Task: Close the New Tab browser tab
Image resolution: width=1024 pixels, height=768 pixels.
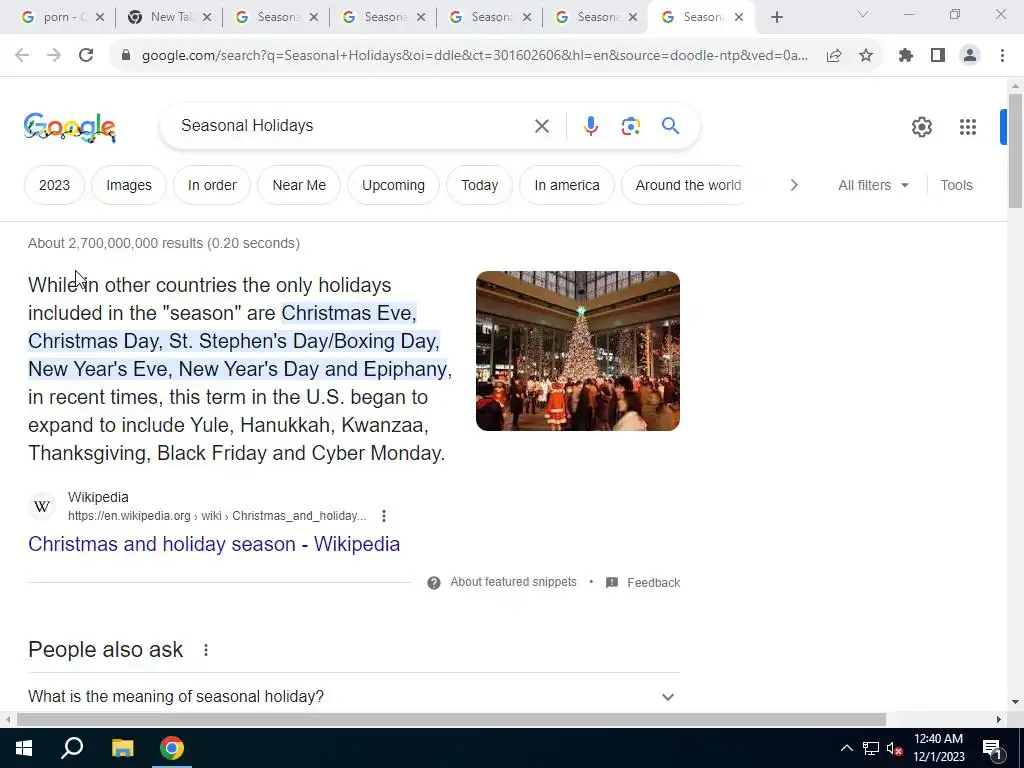Action: click(x=206, y=18)
